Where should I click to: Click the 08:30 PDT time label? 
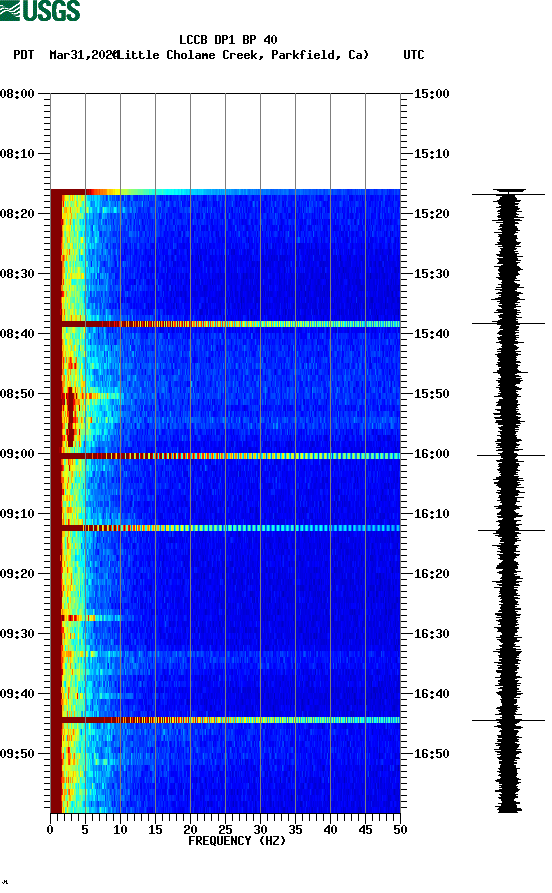point(18,273)
